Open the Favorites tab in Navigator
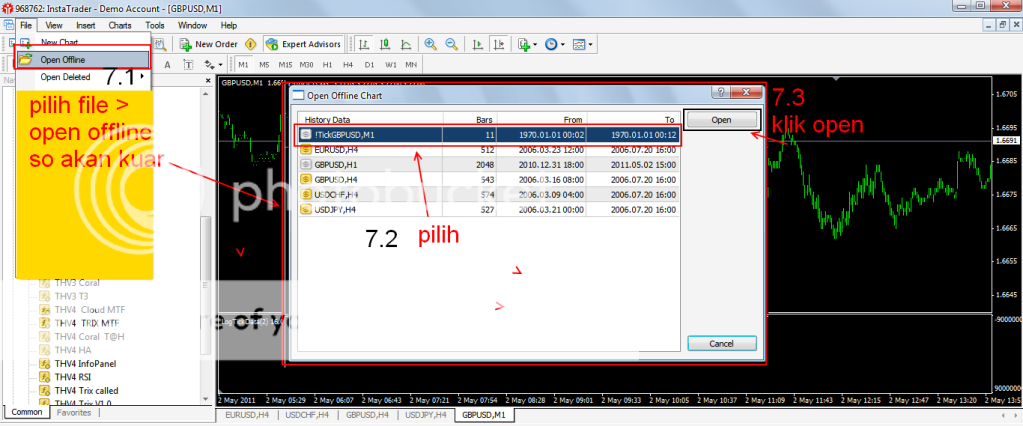The height and width of the screenshot is (426, 1023). 74,412
